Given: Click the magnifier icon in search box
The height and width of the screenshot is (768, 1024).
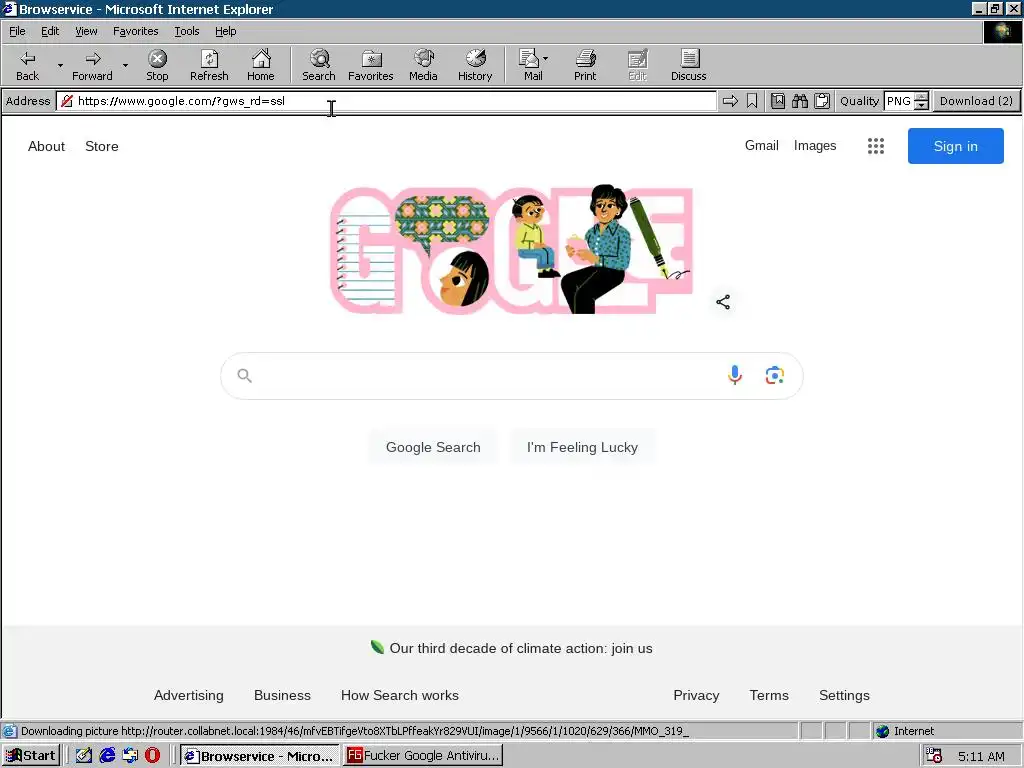Looking at the screenshot, I should point(244,376).
